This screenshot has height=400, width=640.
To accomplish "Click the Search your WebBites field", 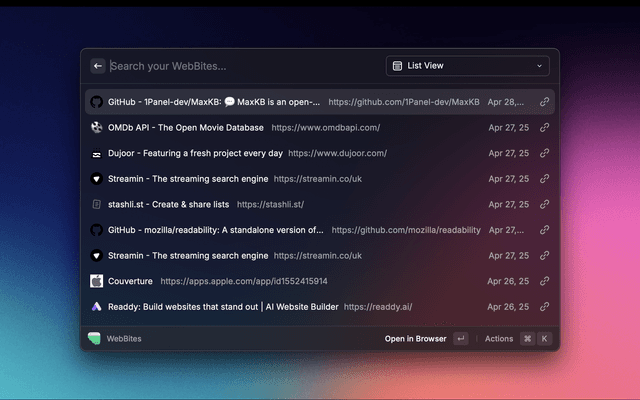I will coord(240,66).
